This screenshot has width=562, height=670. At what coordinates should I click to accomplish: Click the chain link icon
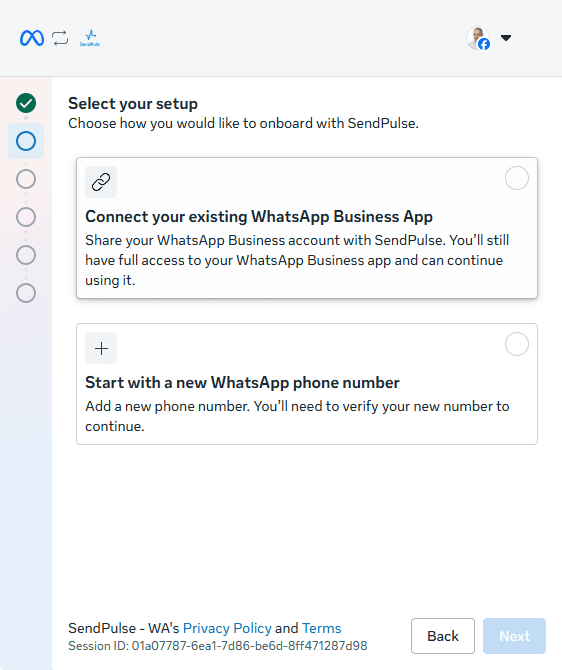[x=101, y=182]
